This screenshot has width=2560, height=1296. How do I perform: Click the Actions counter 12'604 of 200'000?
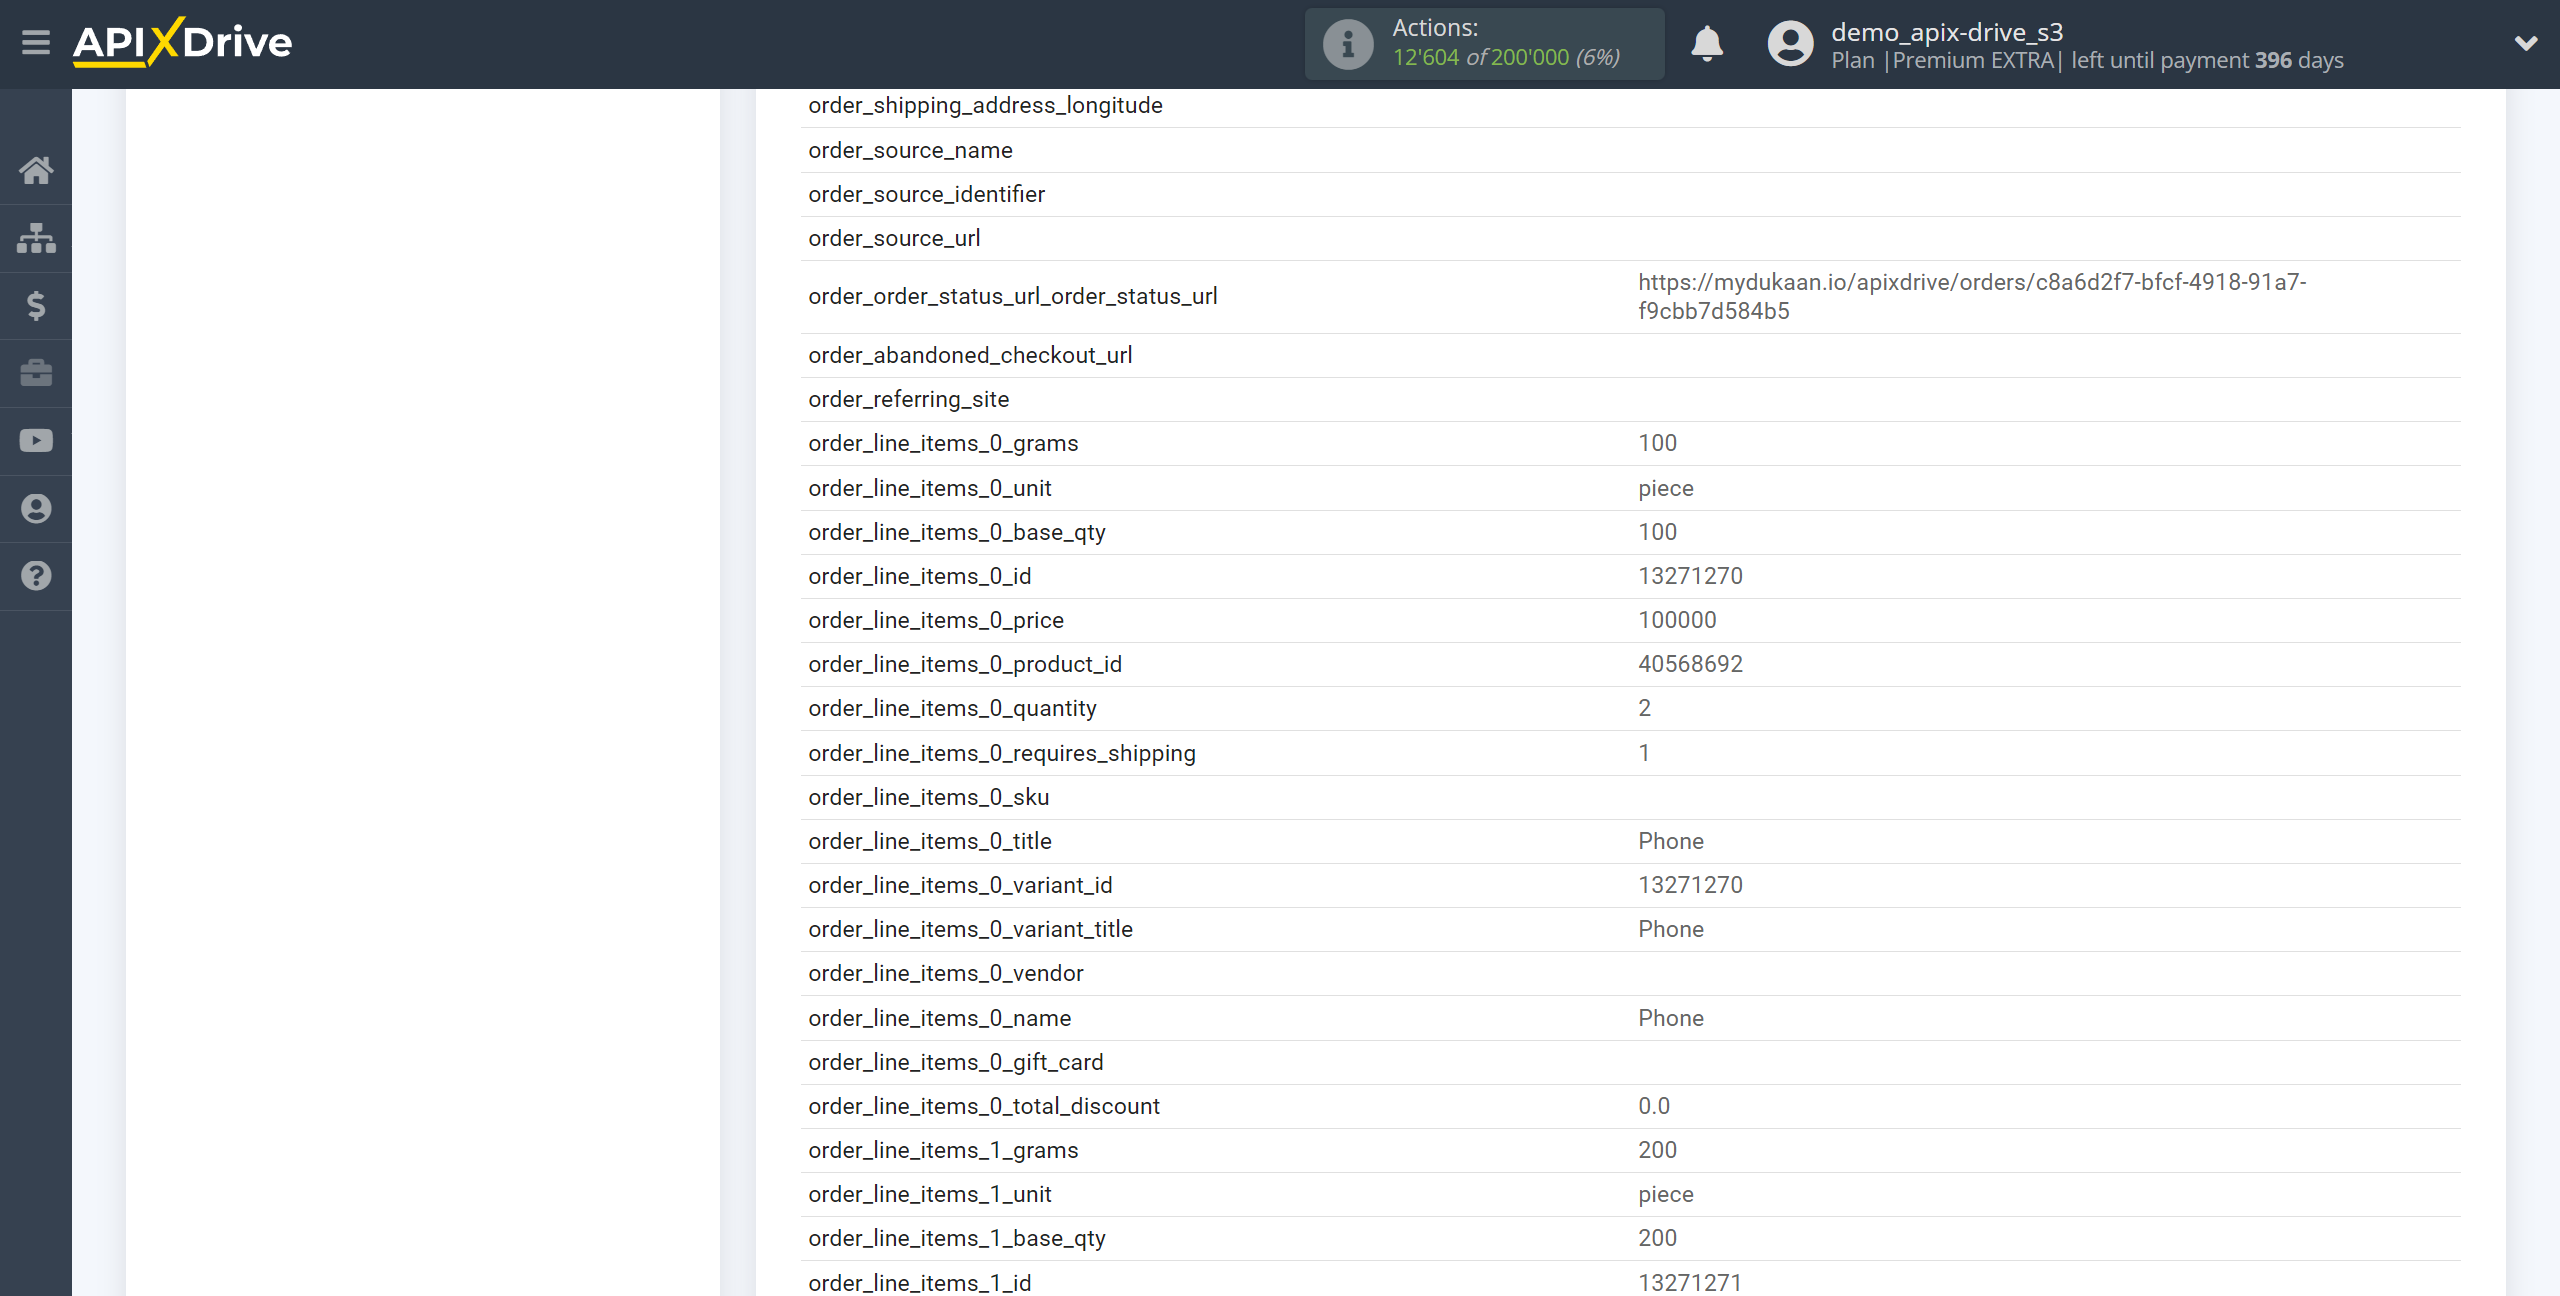coord(1506,57)
